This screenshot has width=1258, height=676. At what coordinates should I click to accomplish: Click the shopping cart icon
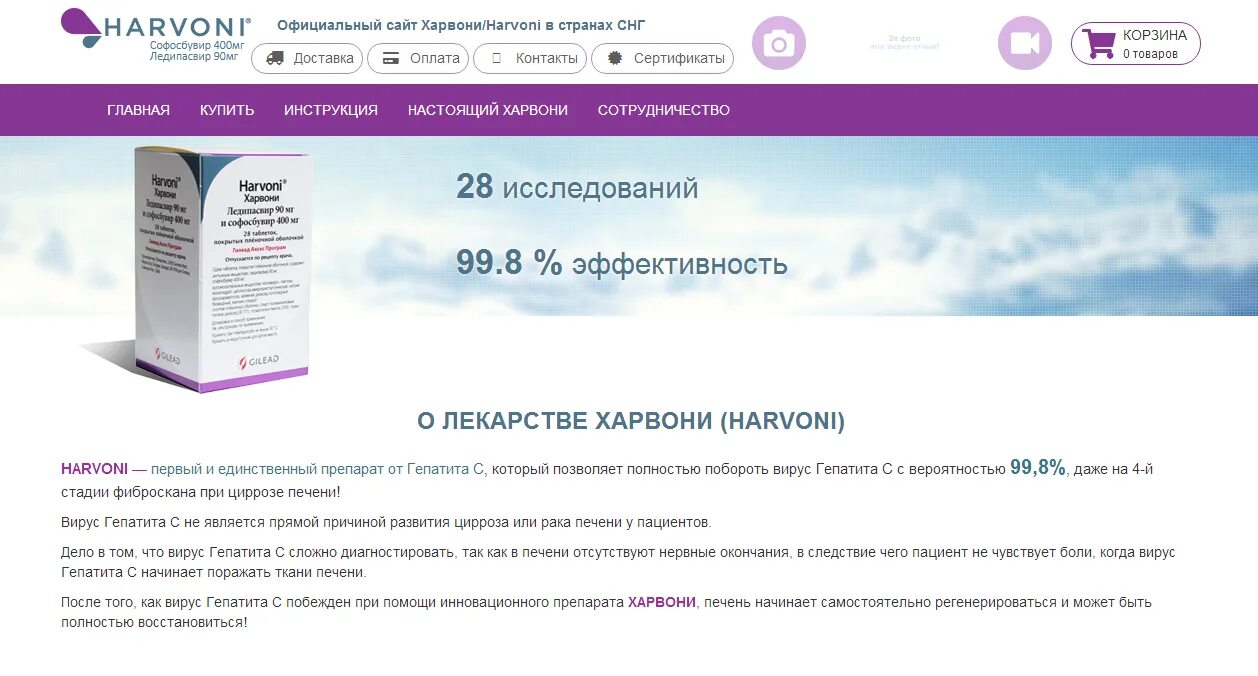point(1099,43)
